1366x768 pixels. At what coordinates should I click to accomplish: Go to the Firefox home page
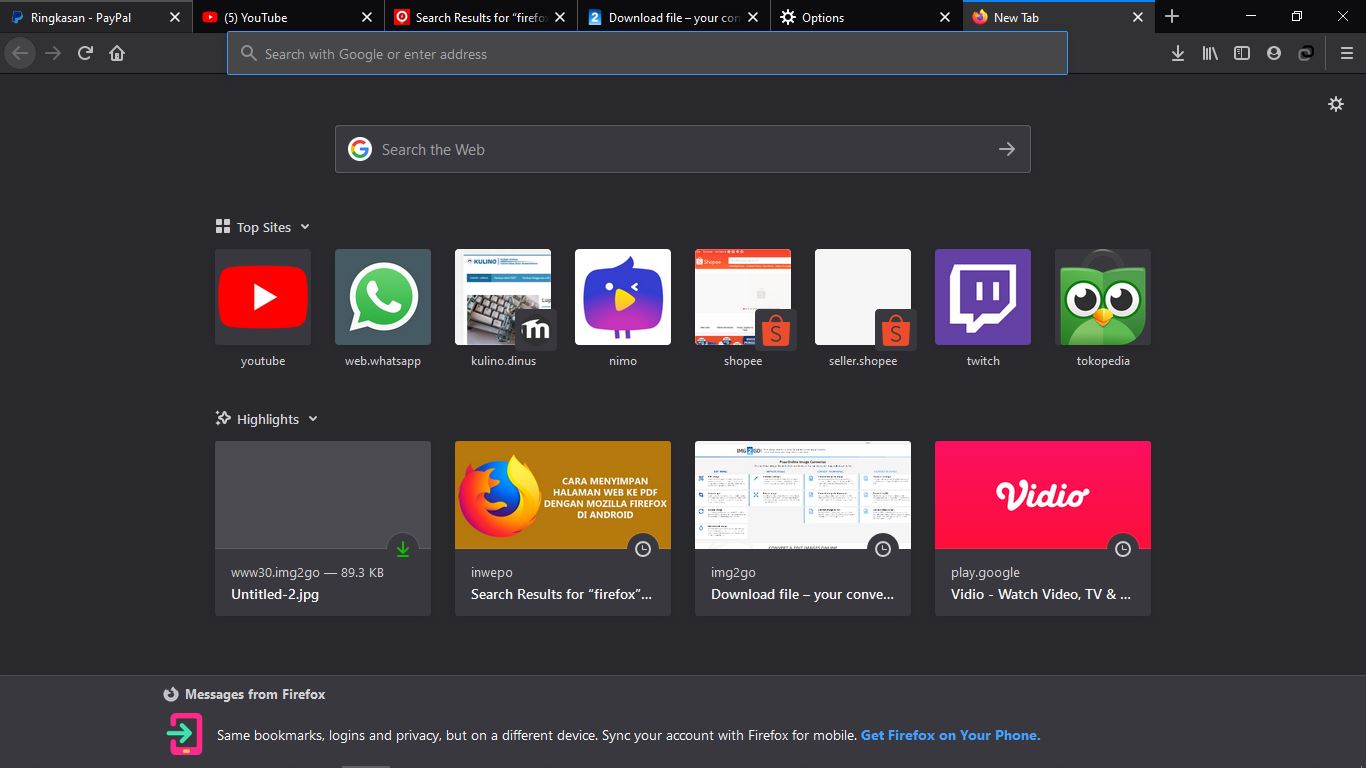click(117, 53)
